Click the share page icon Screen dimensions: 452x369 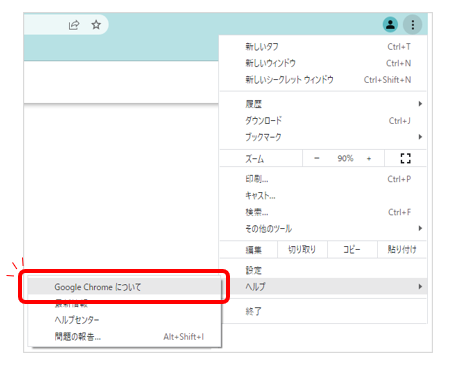(x=74, y=25)
